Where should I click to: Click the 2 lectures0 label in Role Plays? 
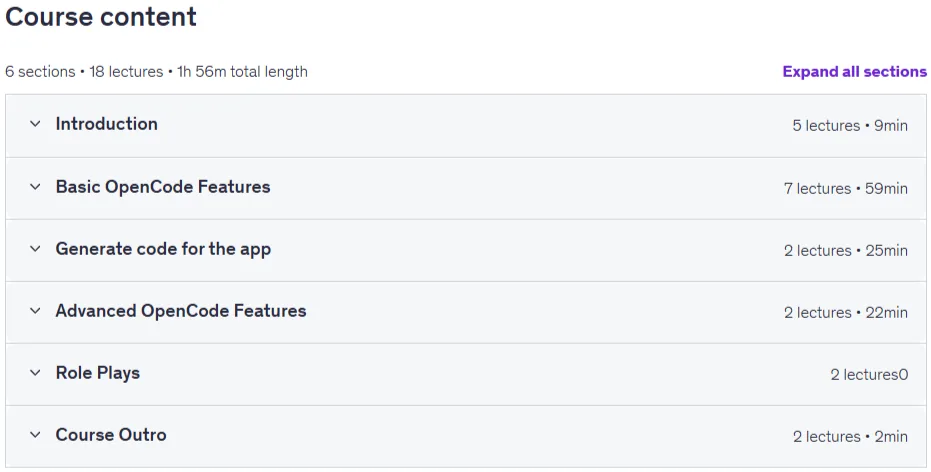coord(869,375)
